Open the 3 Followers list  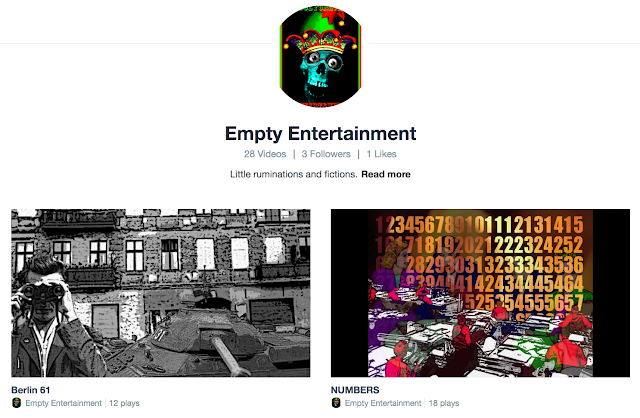click(326, 154)
